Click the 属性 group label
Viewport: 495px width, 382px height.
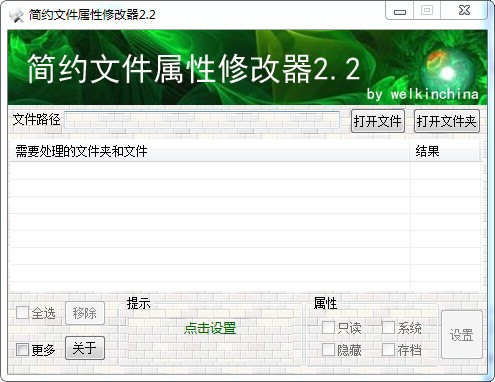pos(325,303)
